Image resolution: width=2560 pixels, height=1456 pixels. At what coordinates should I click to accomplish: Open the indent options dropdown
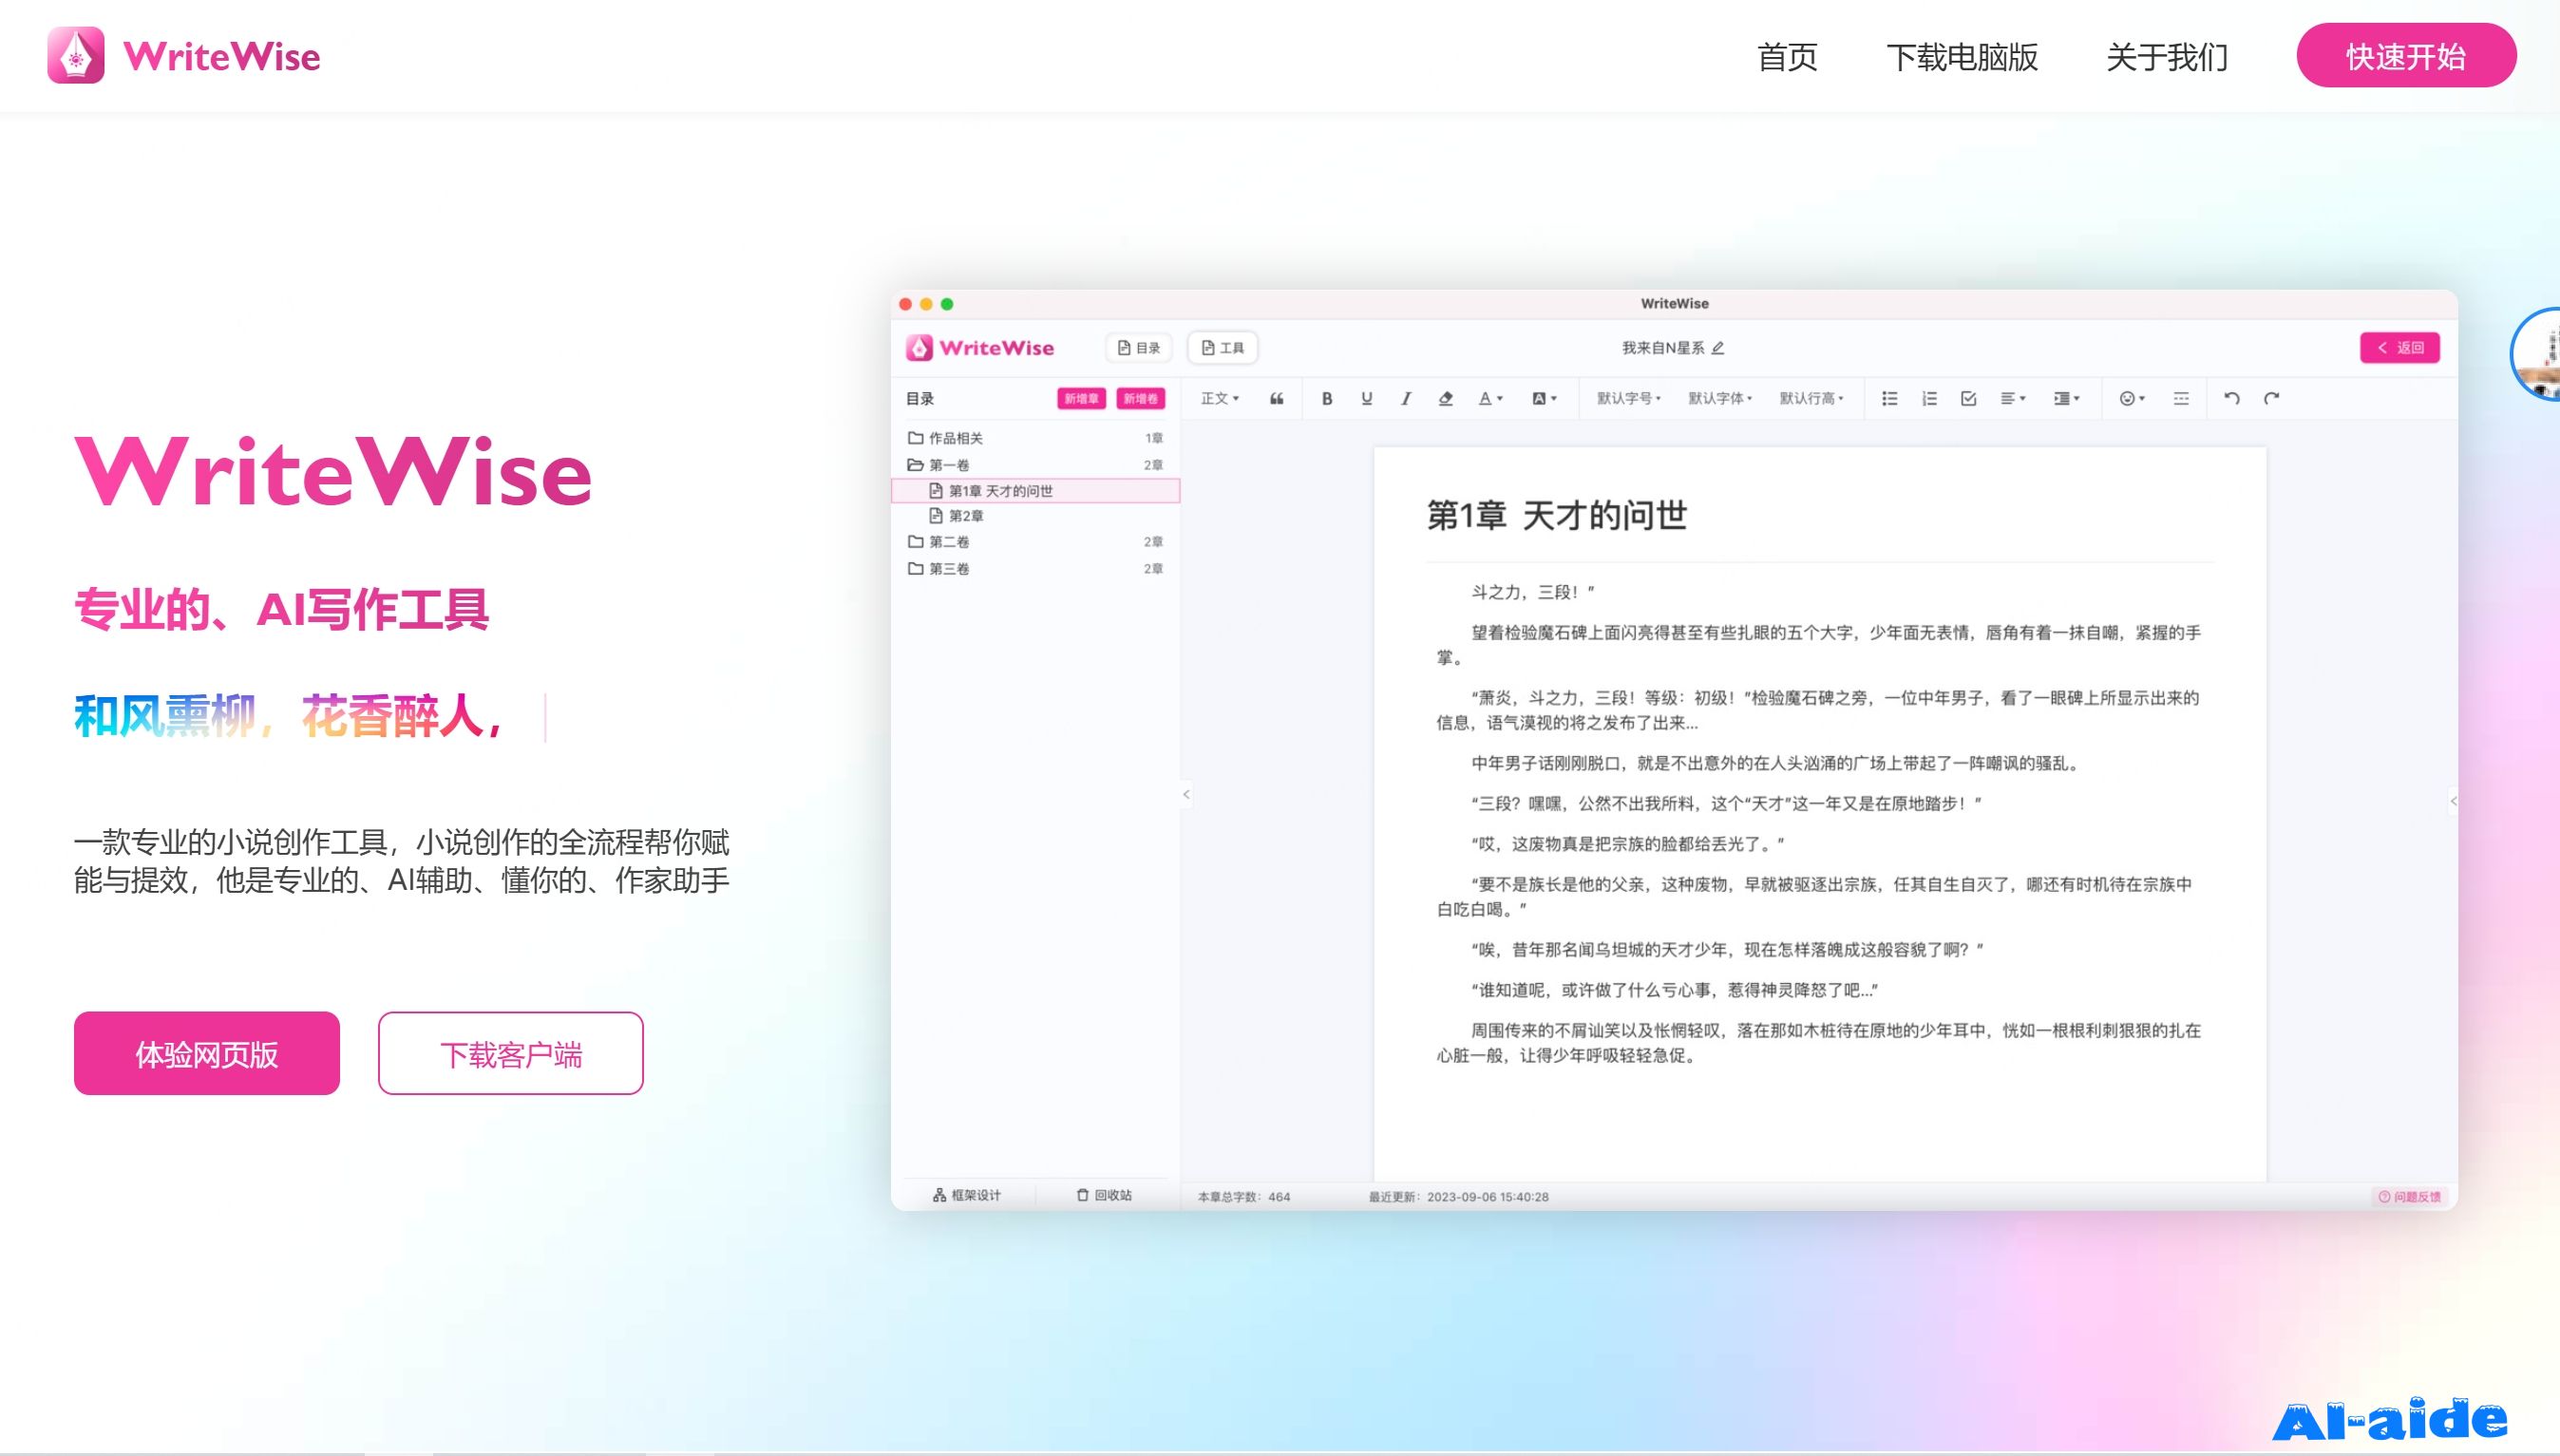tap(2067, 398)
